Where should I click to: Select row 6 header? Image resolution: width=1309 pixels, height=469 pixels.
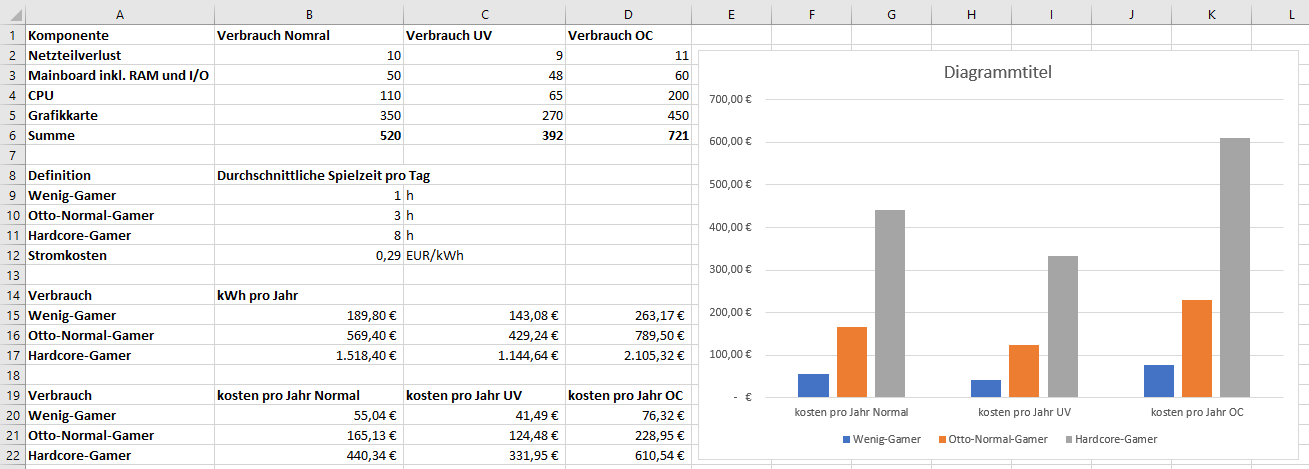coord(12,135)
